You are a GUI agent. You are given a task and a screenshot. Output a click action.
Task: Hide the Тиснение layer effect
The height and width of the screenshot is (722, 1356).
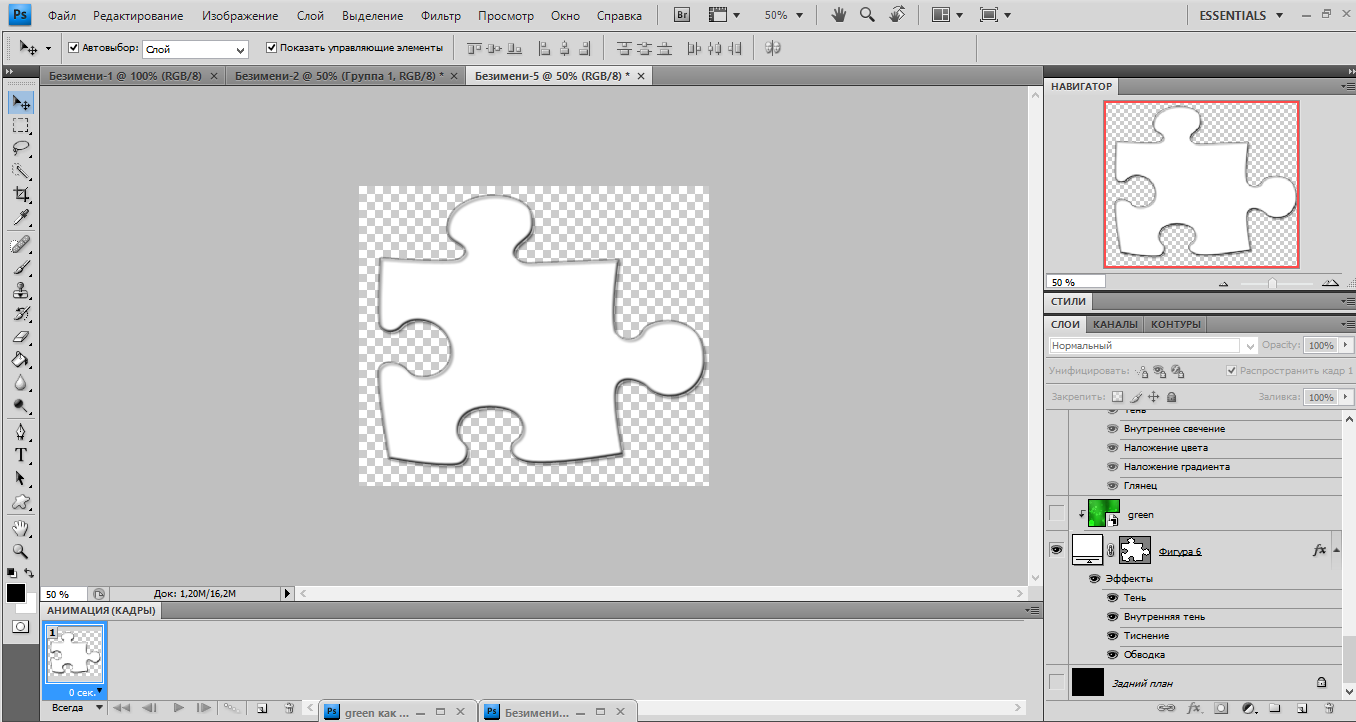coord(1112,636)
